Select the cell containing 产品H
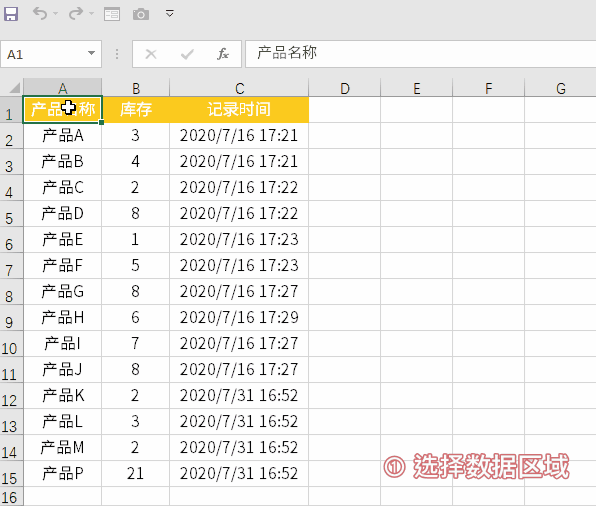The width and height of the screenshot is (596, 506). pyautogui.click(x=63, y=318)
